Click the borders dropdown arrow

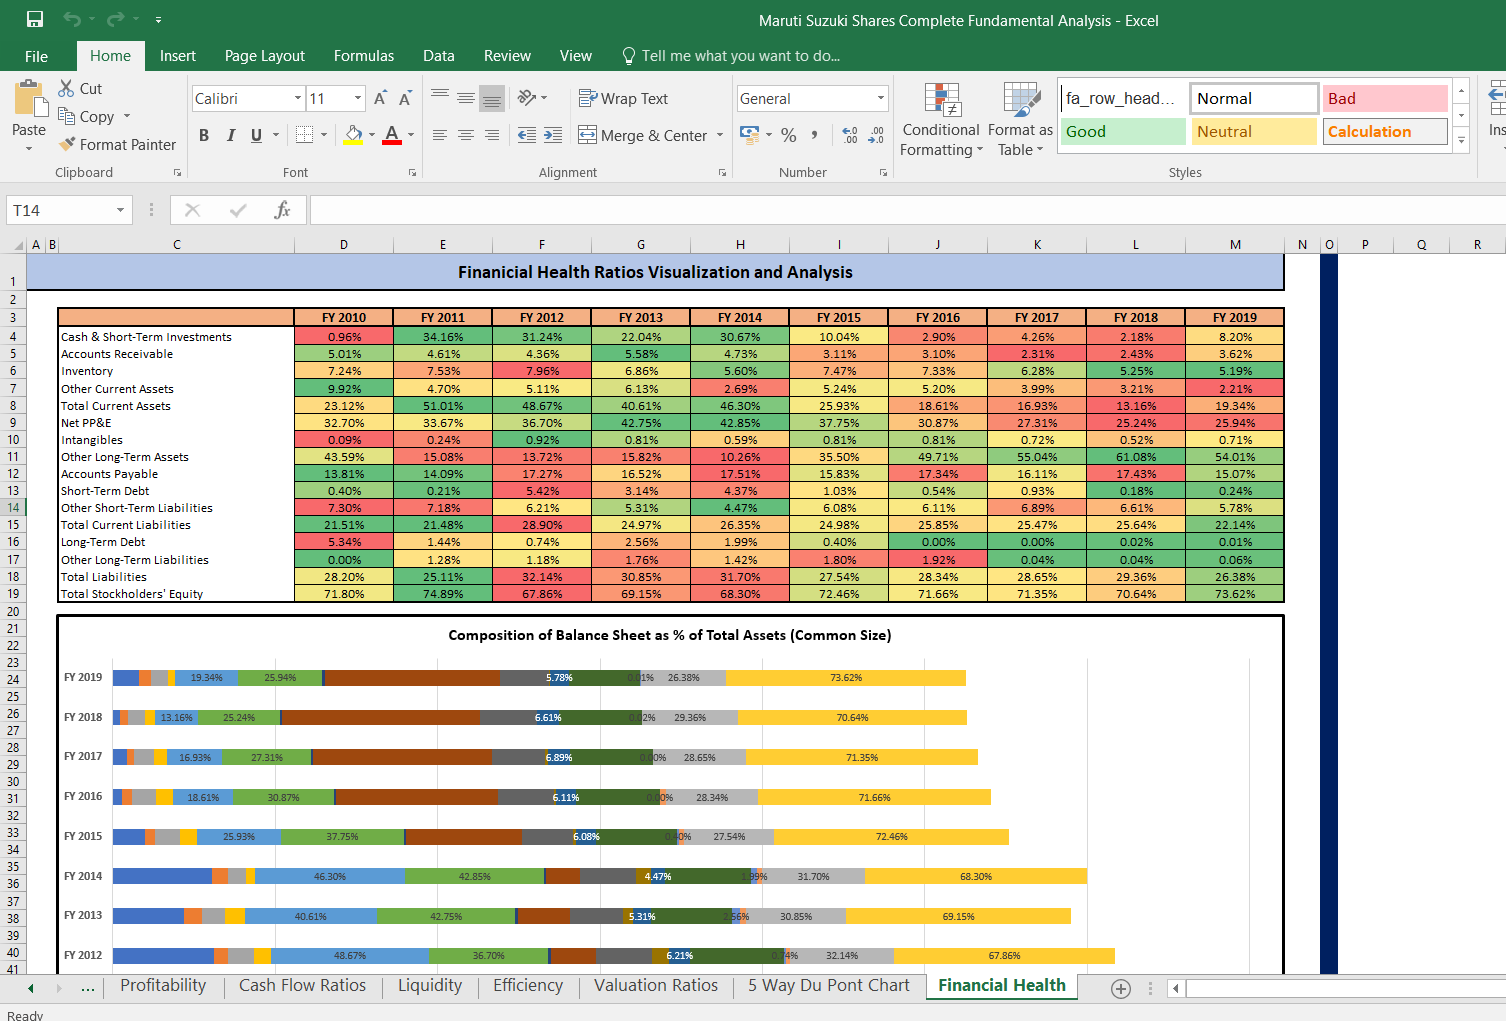click(324, 134)
